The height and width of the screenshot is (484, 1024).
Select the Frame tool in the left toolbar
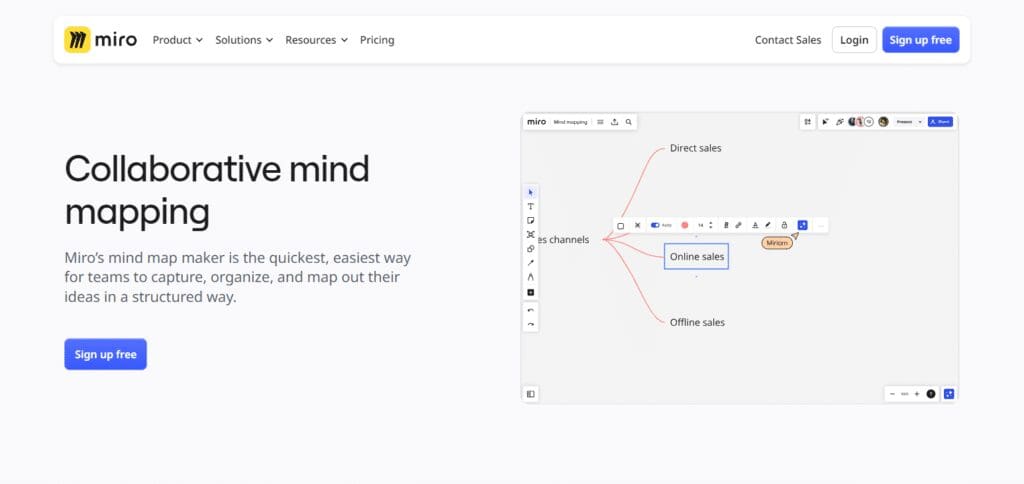(x=530, y=234)
